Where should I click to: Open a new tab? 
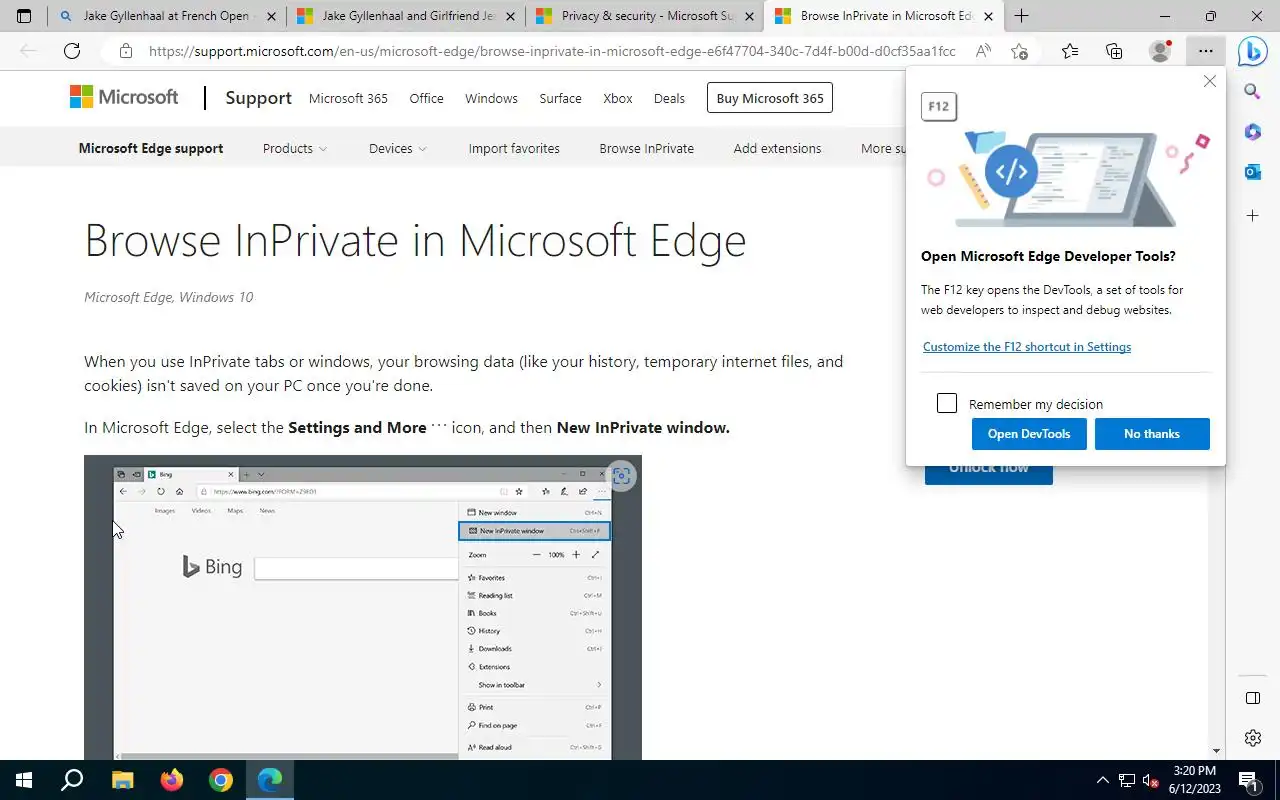pos(1021,16)
